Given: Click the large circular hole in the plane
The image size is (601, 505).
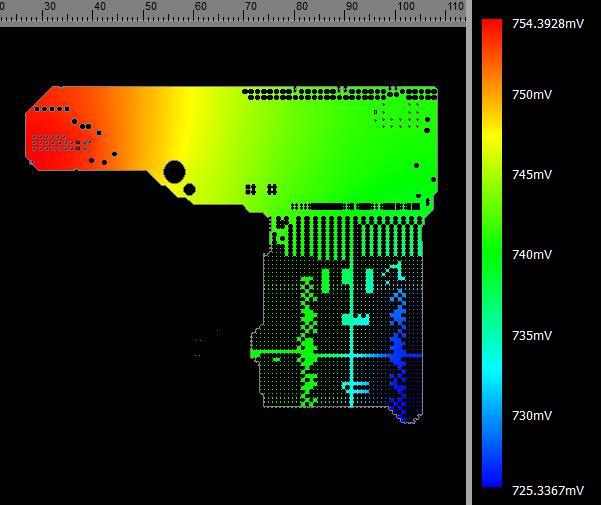Looking at the screenshot, I should (x=173, y=171).
